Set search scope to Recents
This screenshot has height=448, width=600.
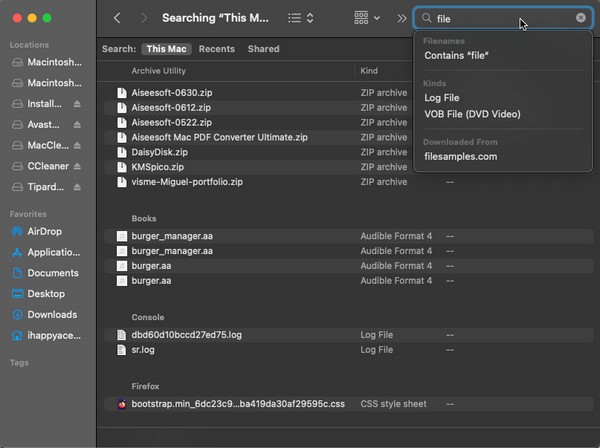click(217, 49)
